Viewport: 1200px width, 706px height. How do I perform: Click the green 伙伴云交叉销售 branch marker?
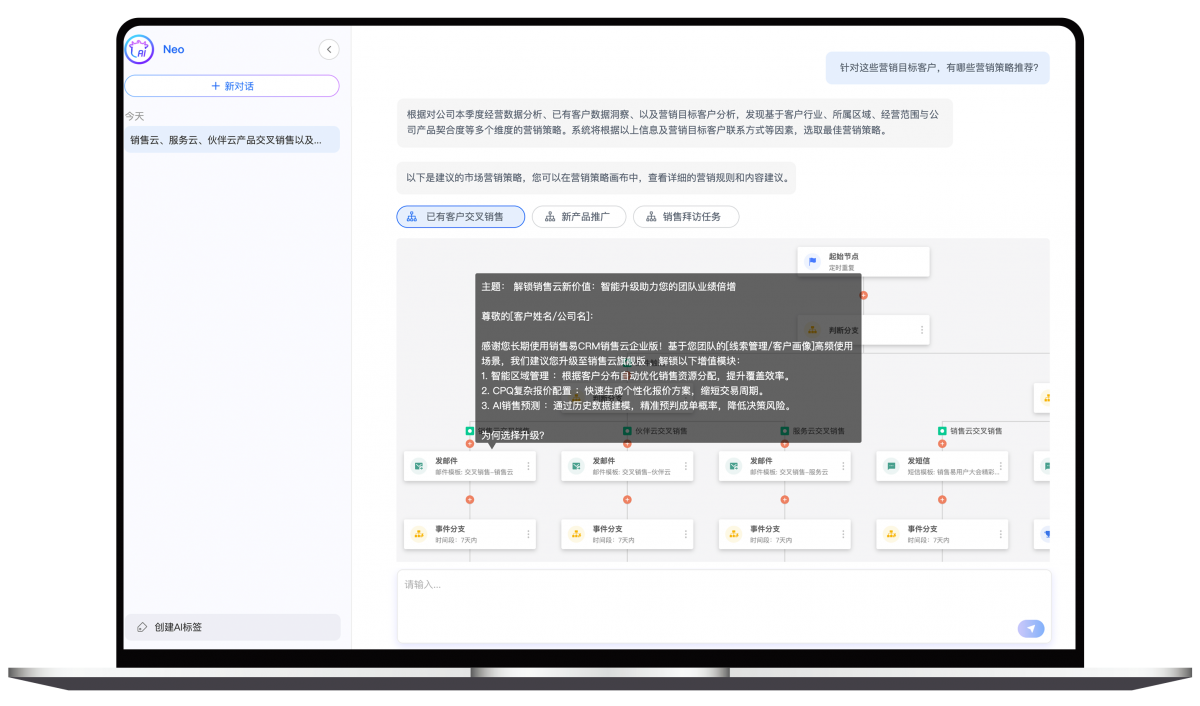click(627, 431)
